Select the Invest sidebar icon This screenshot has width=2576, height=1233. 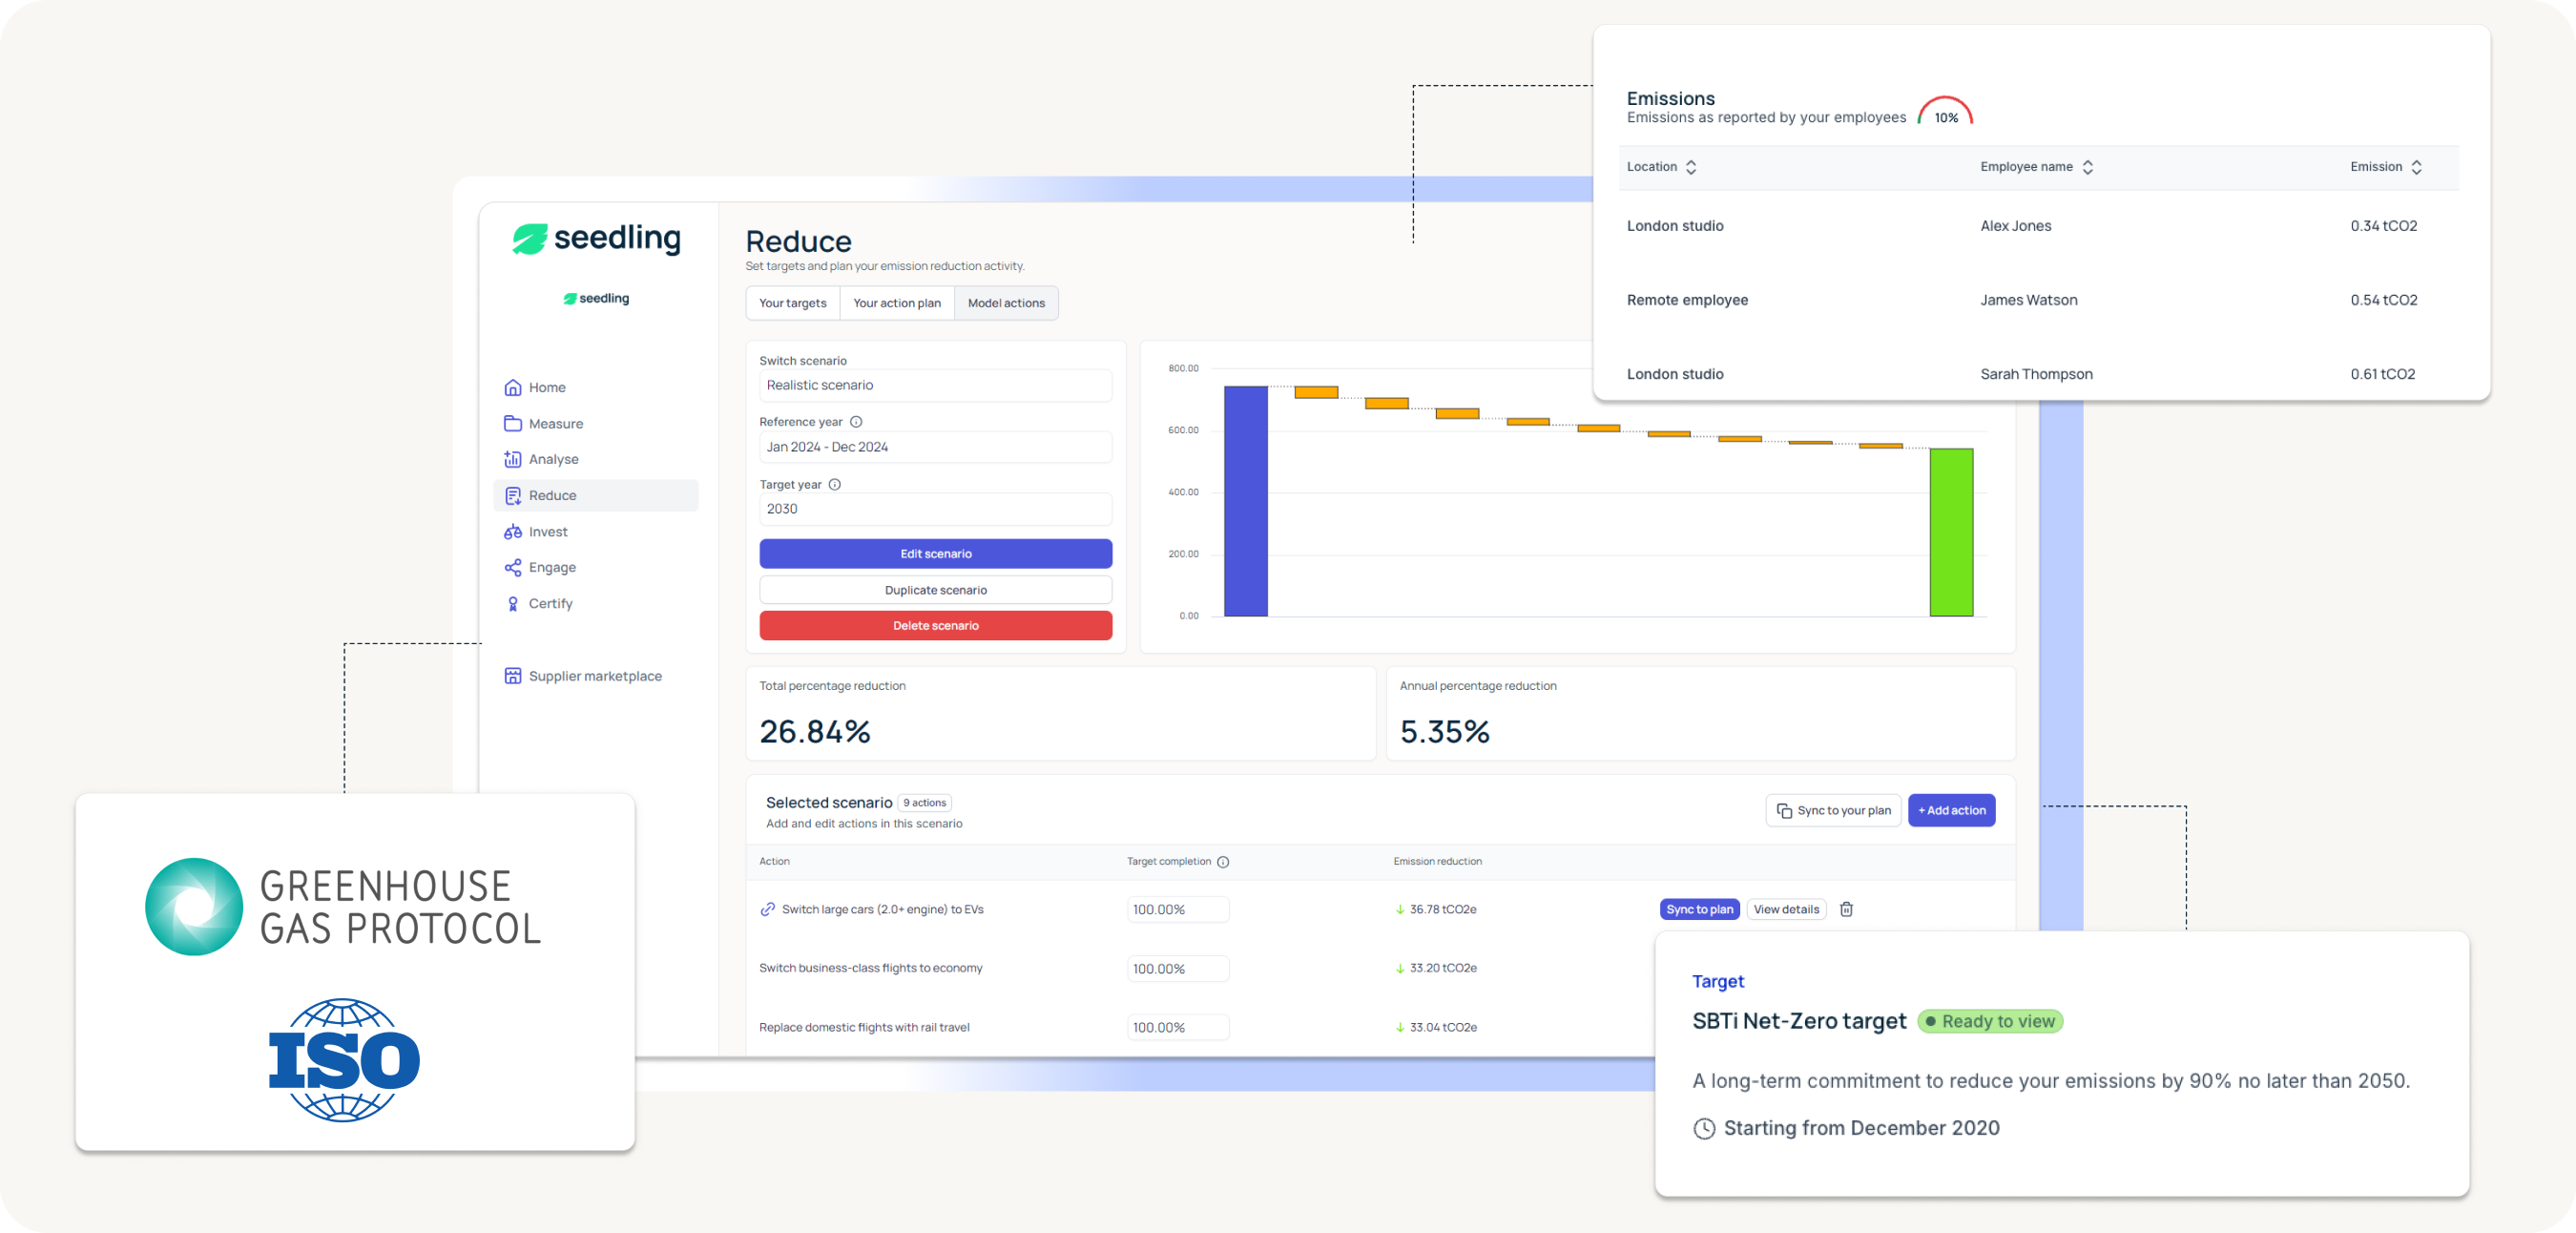point(513,531)
